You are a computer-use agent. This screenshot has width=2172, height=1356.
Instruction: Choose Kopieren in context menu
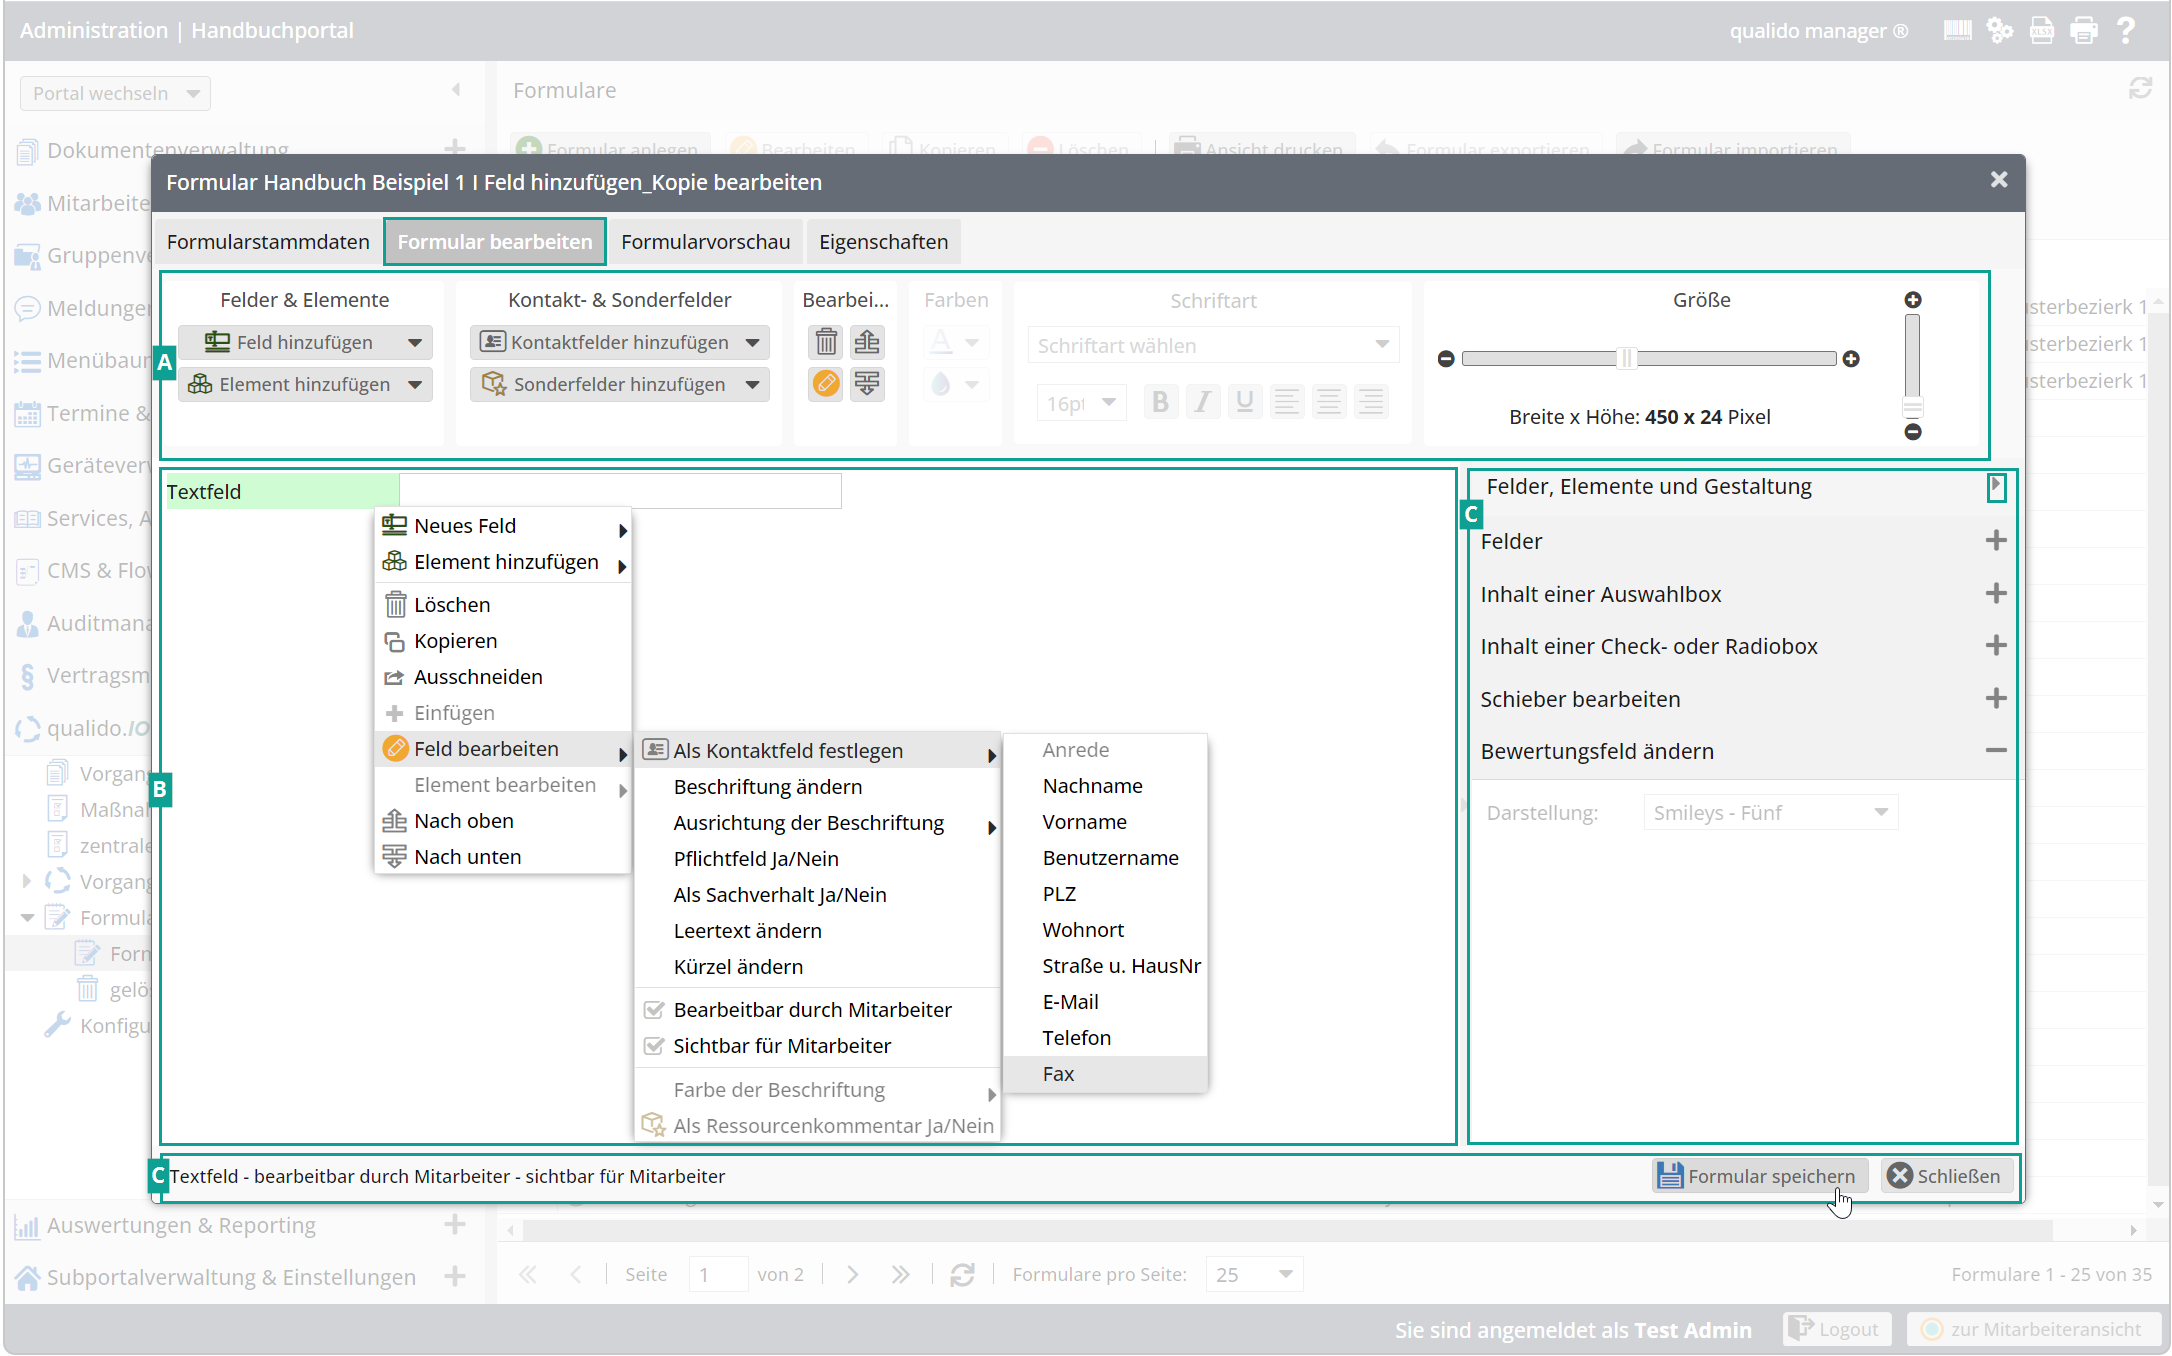point(503,641)
